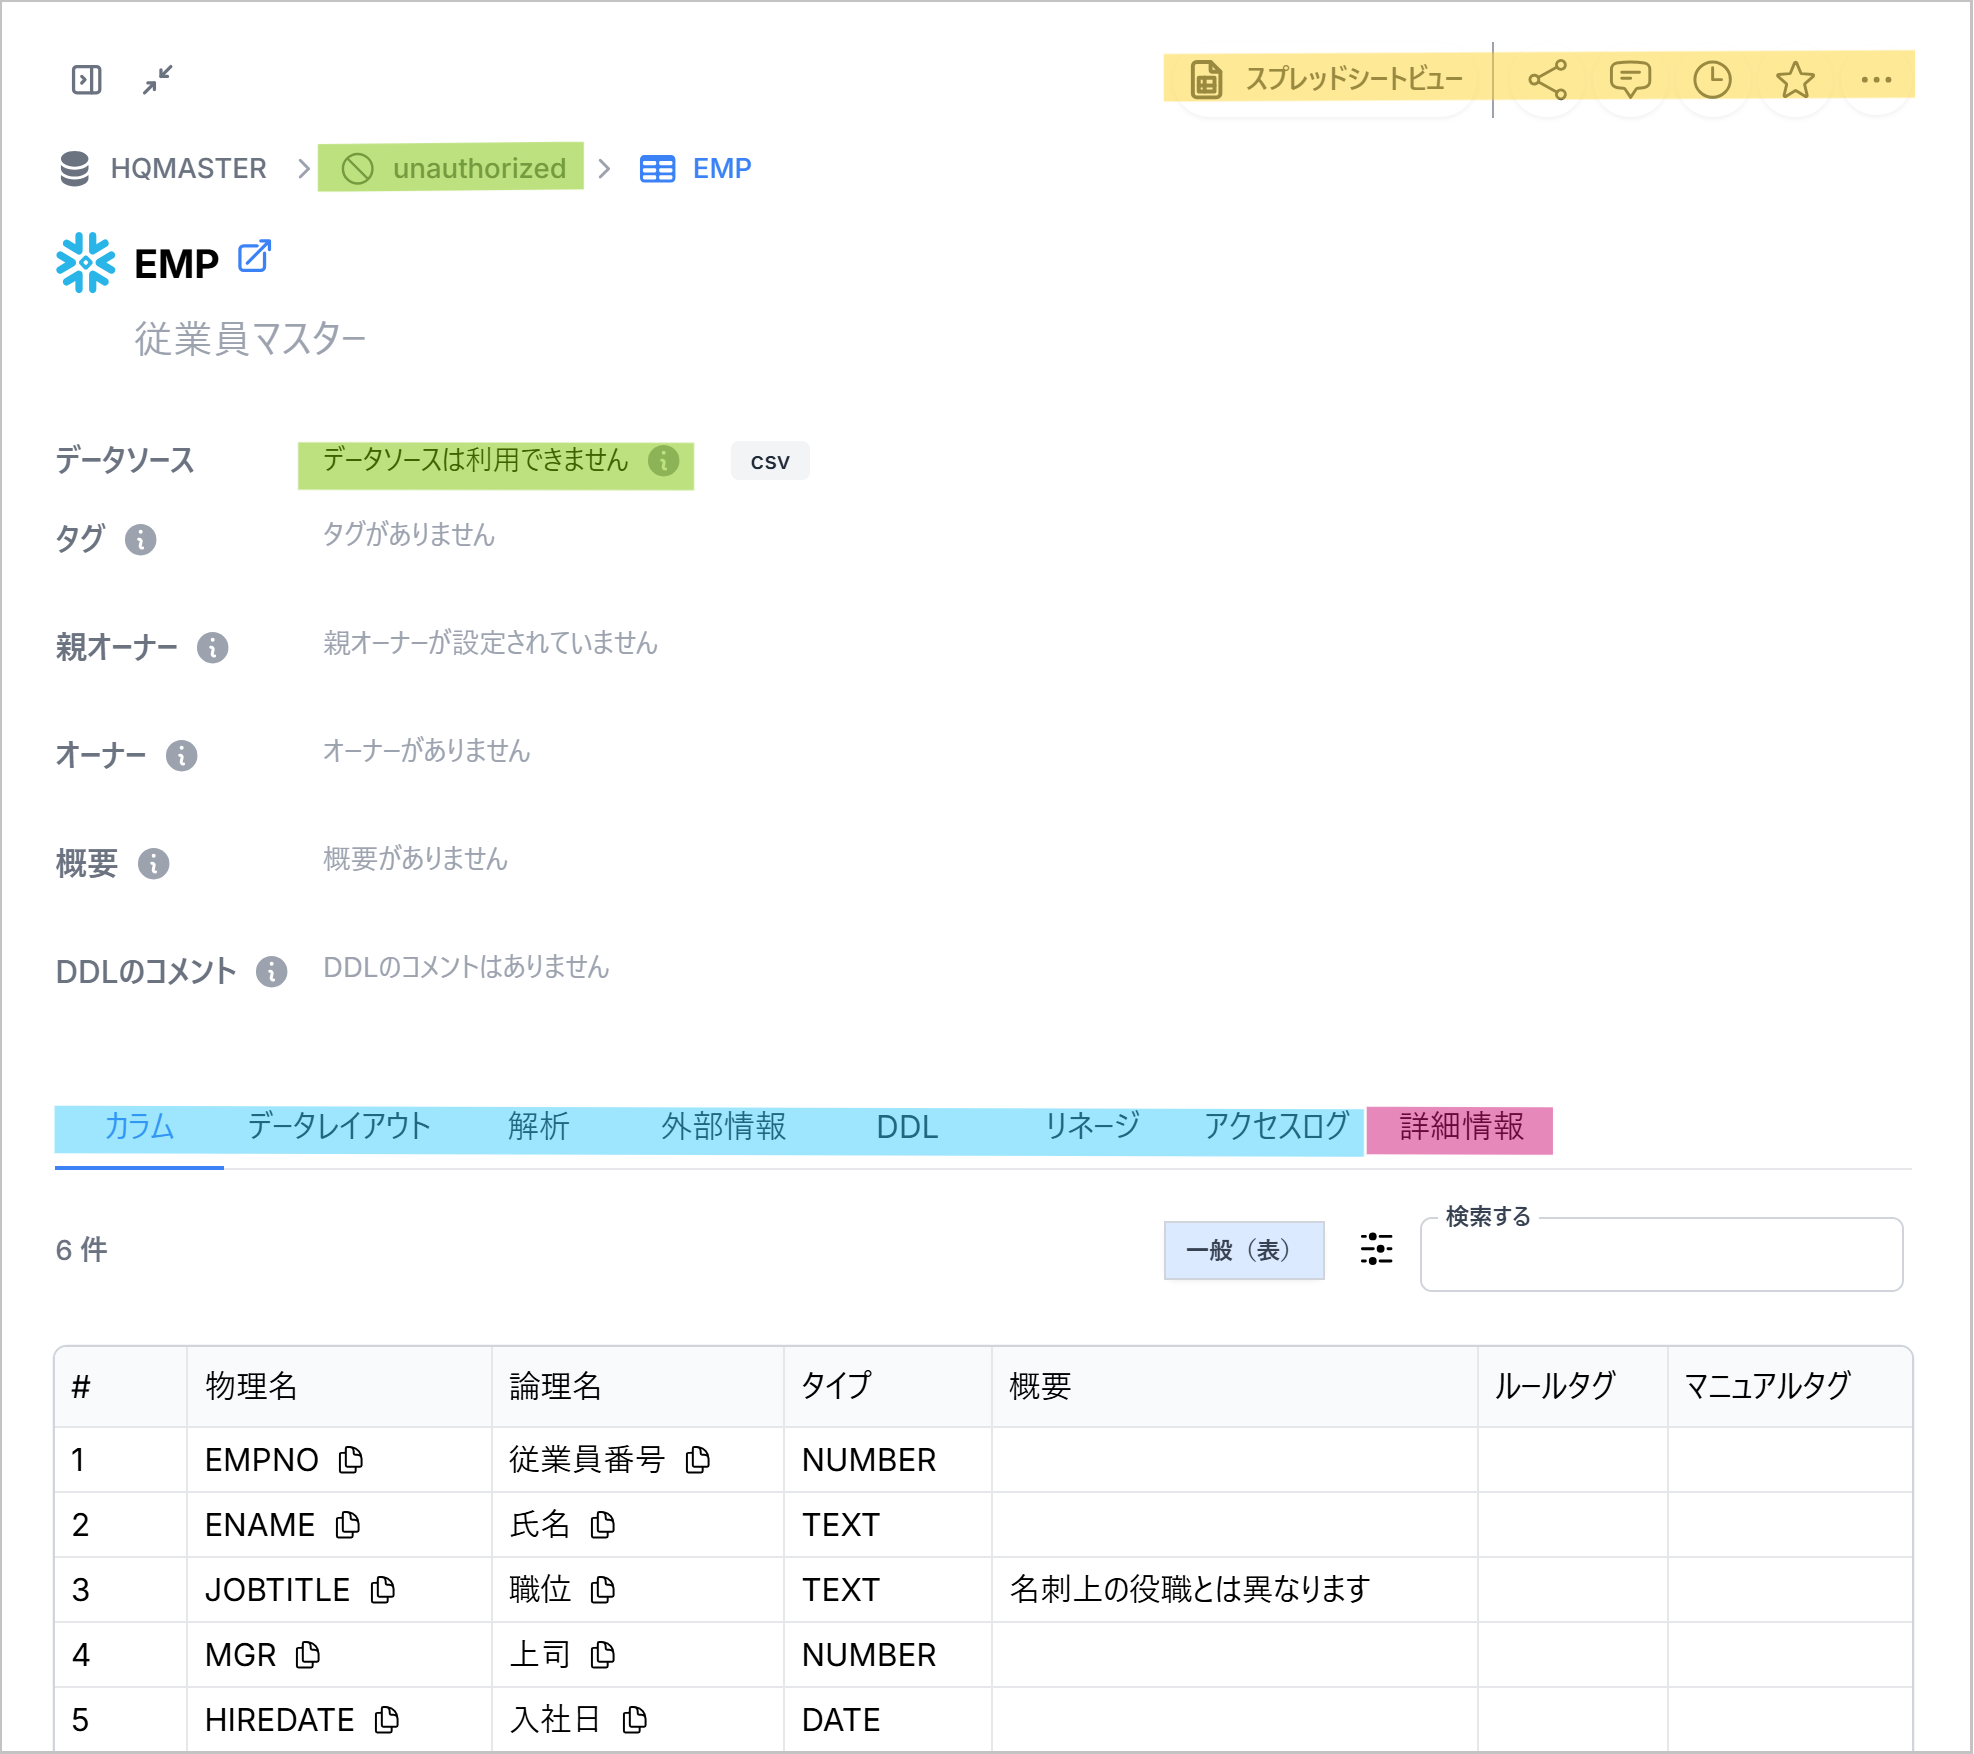
Task: Click タグがありません placeholder
Action: tap(409, 535)
